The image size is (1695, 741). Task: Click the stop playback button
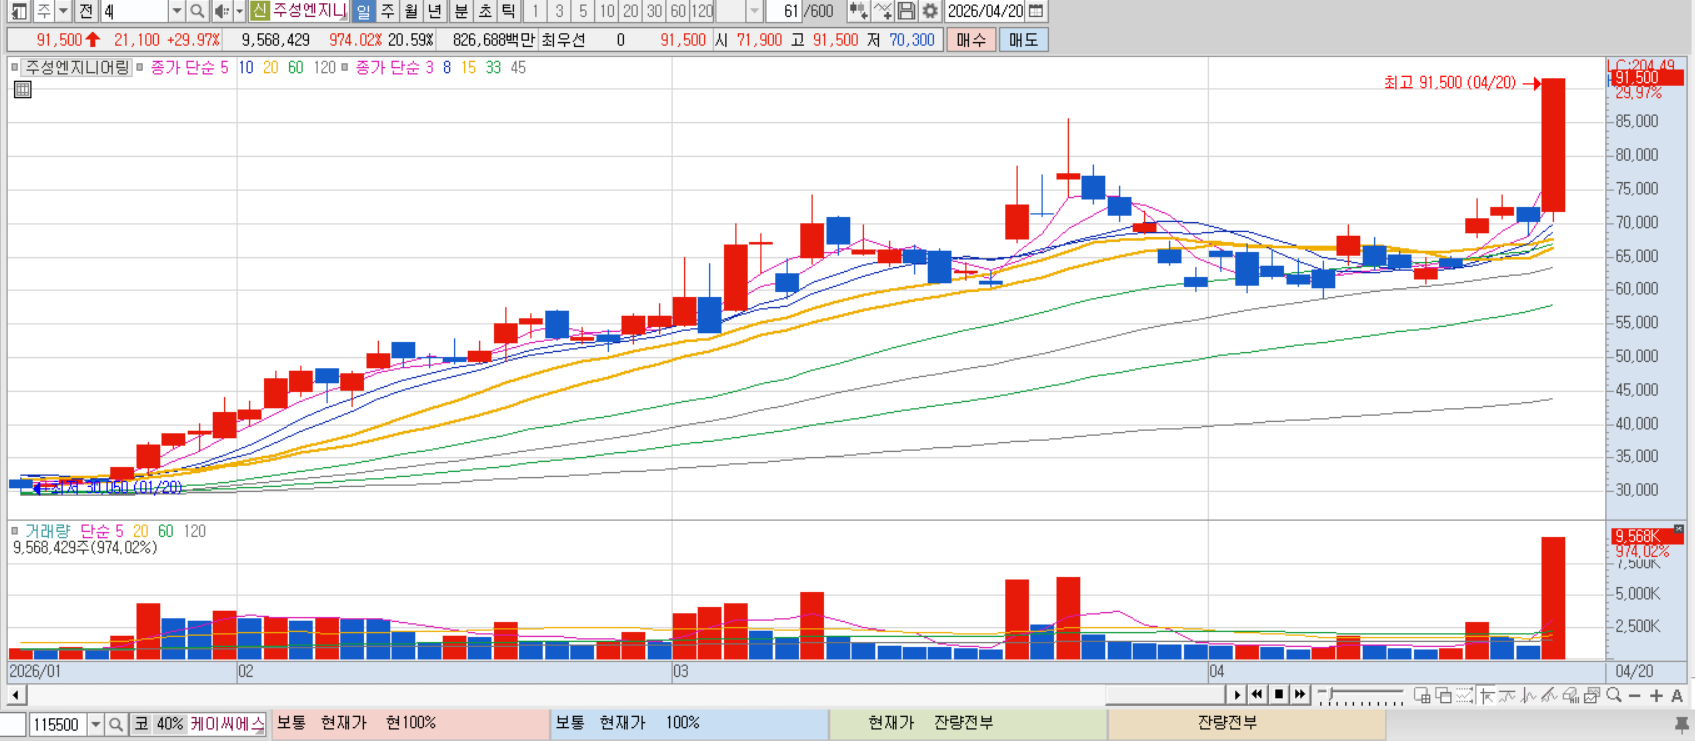(1278, 695)
